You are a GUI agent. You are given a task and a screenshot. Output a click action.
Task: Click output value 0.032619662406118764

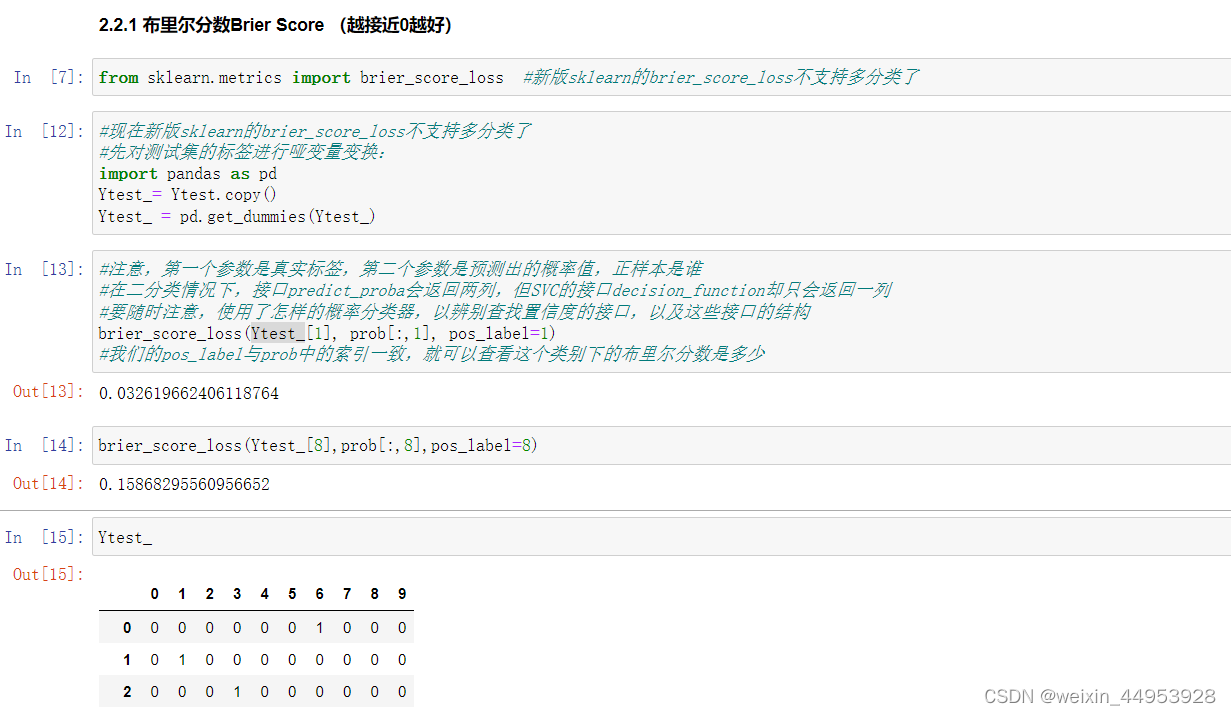(189, 393)
